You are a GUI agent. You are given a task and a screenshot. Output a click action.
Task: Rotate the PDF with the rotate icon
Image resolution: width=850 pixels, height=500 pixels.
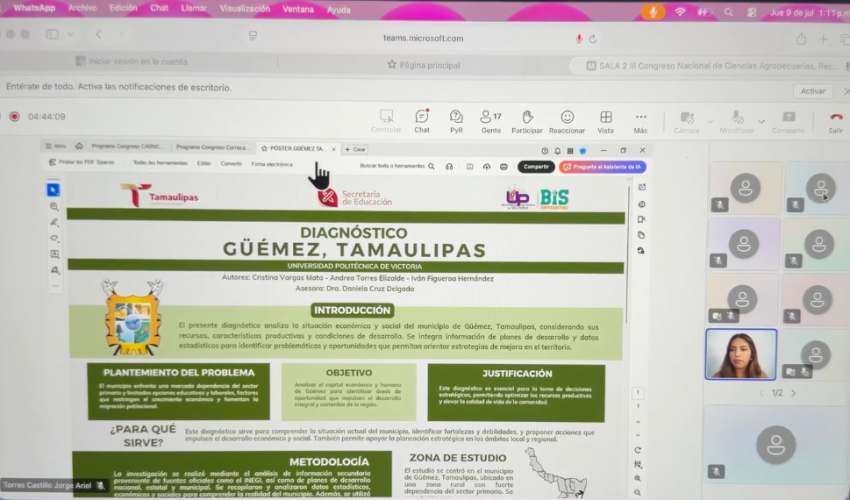pos(638,450)
